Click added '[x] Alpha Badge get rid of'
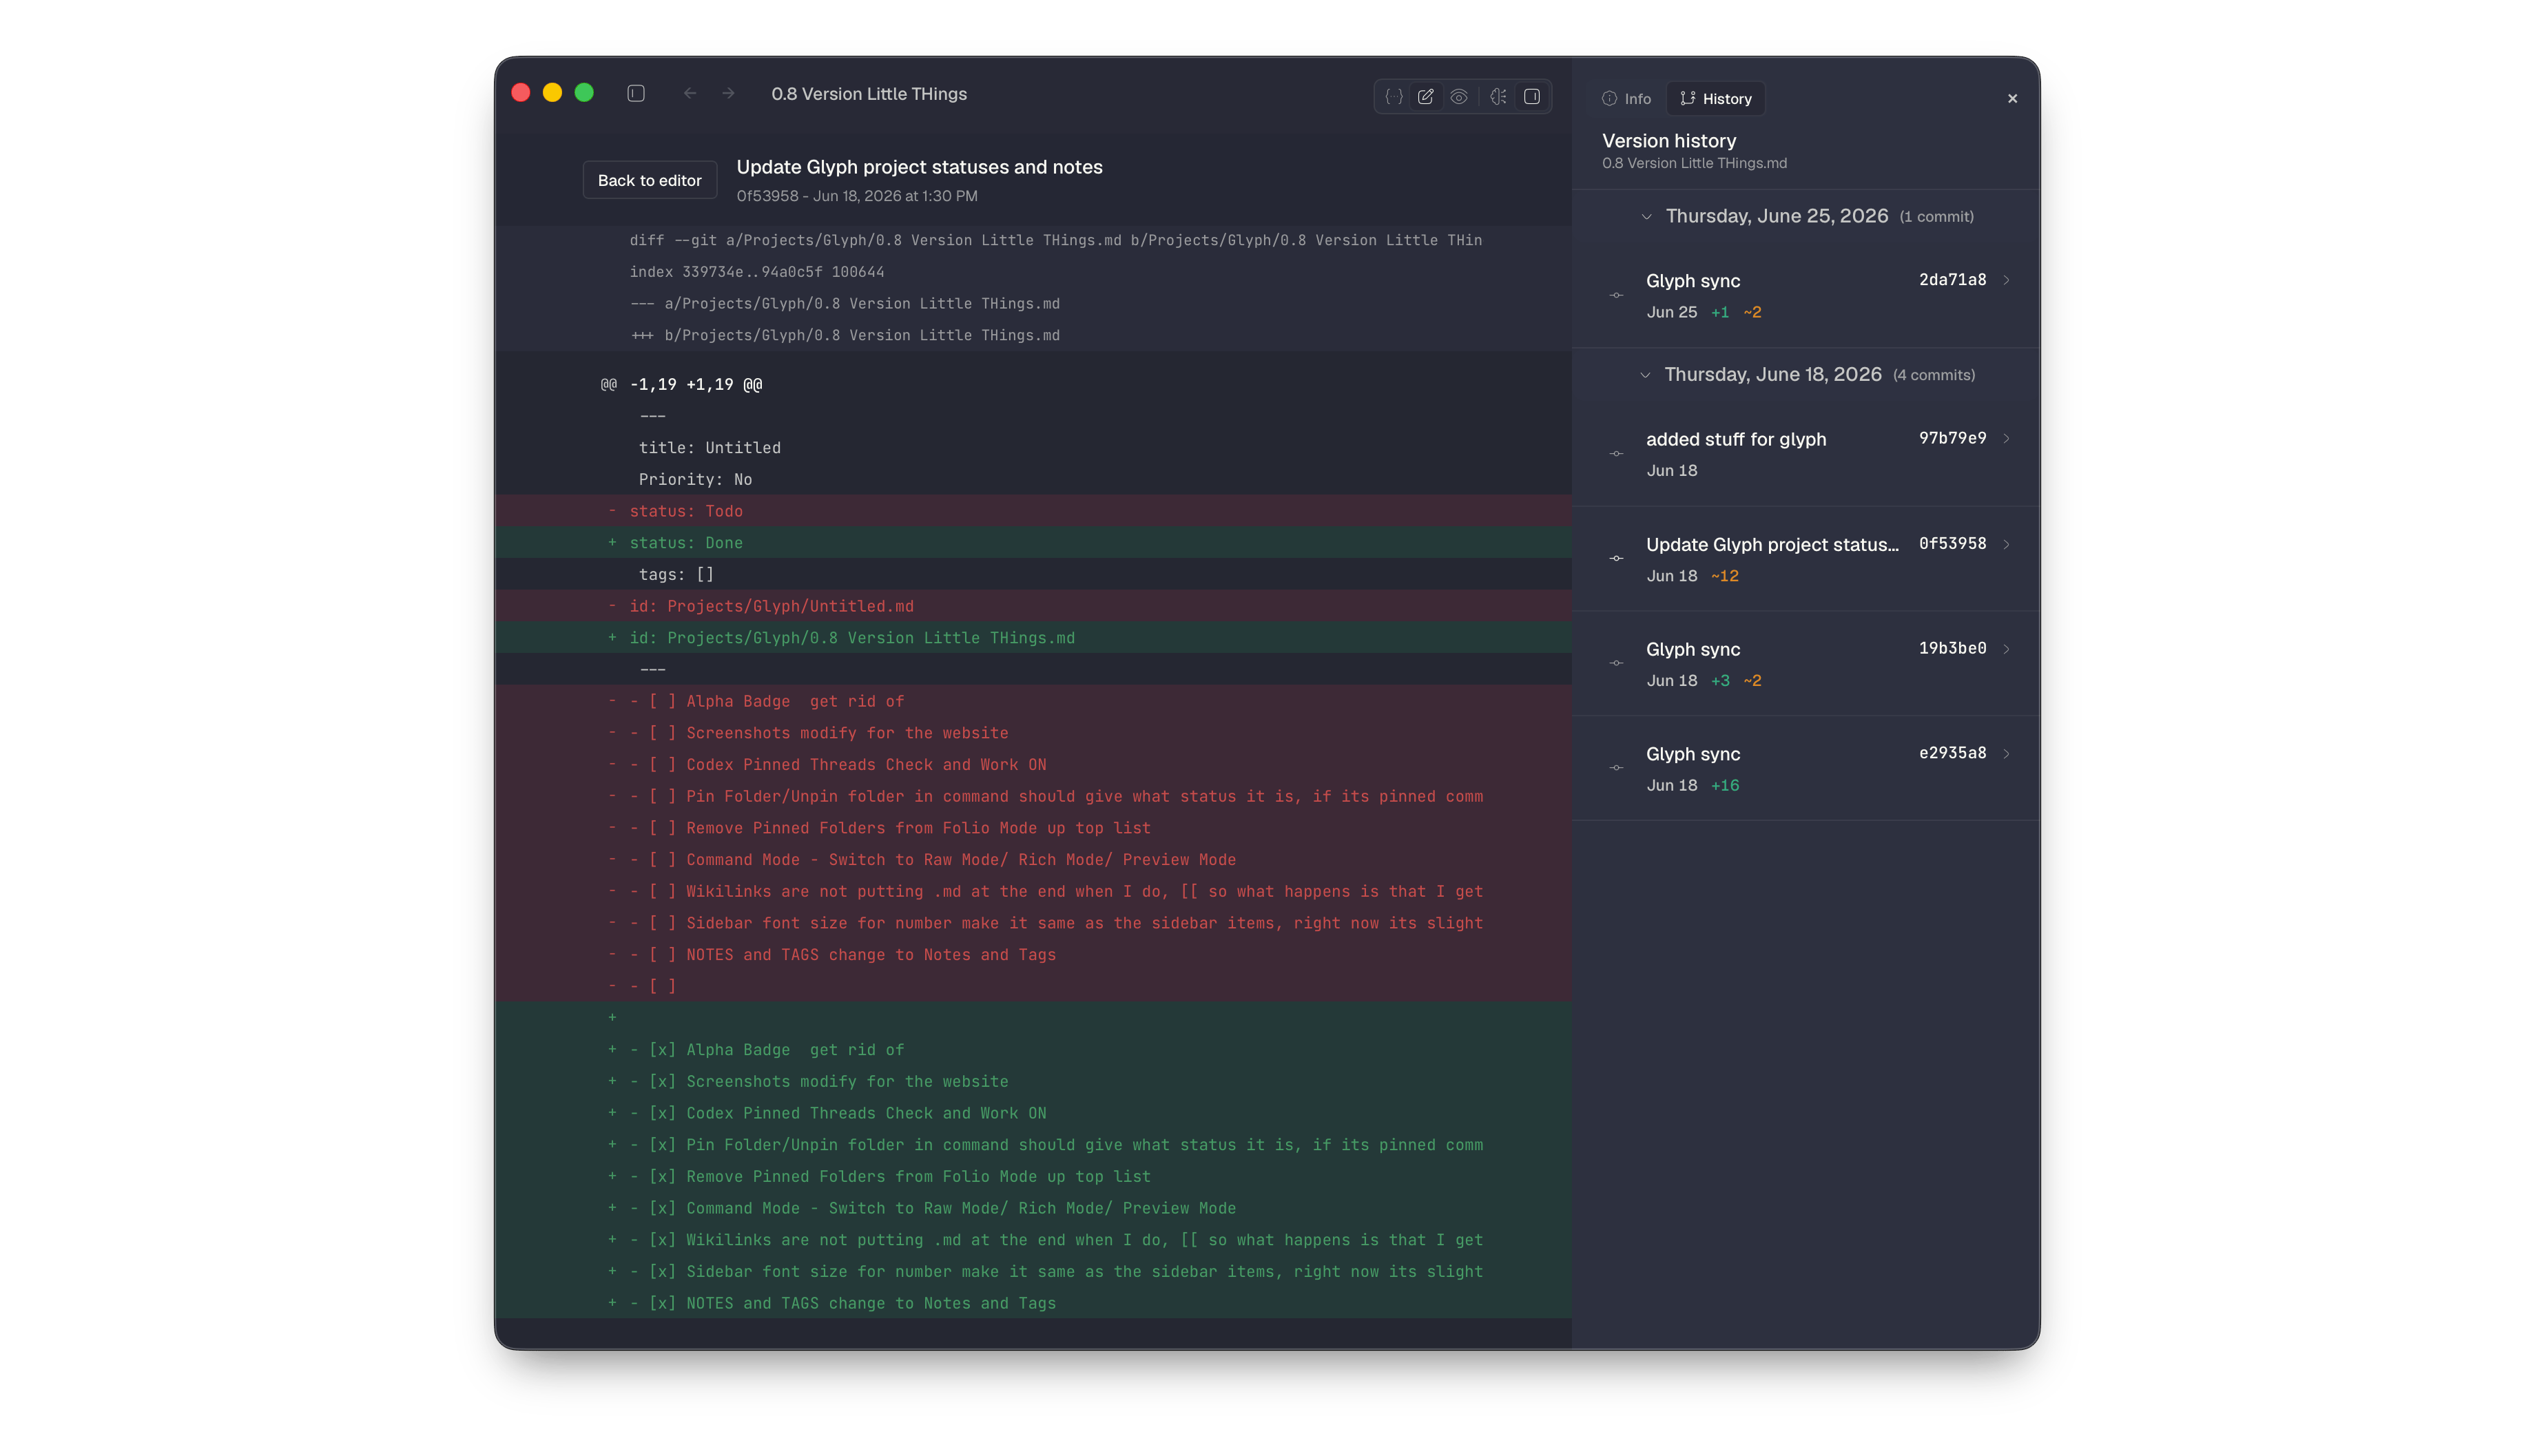This screenshot has height=1456, width=2535. click(1033, 1050)
